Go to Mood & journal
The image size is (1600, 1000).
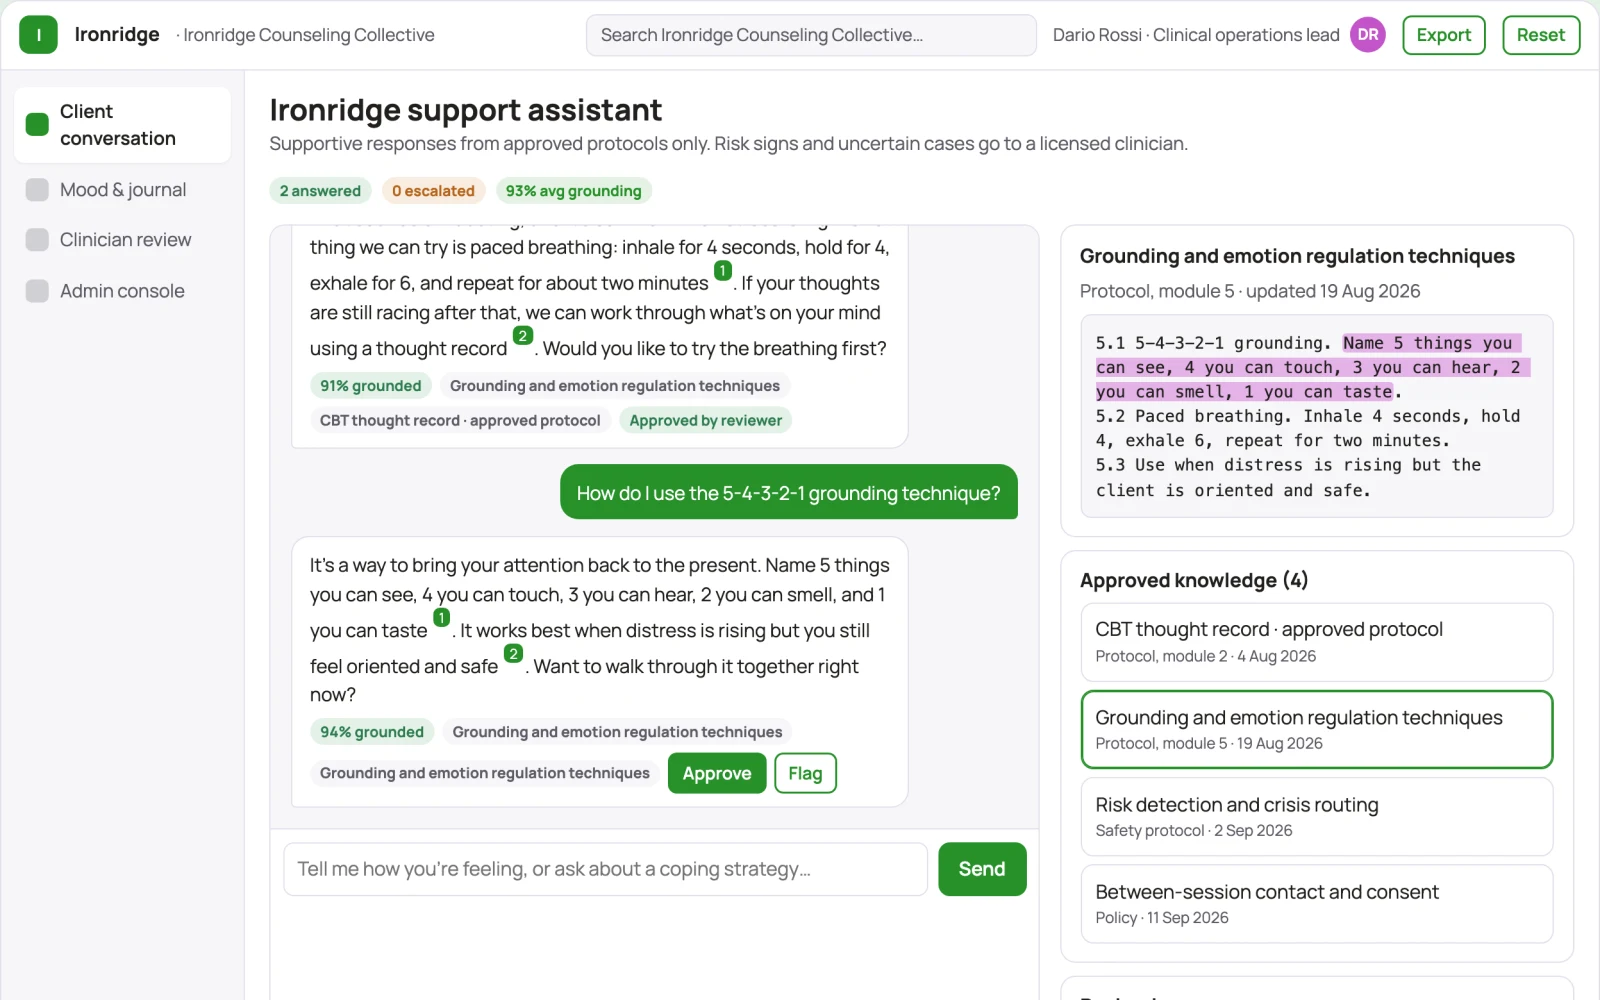tap(122, 190)
